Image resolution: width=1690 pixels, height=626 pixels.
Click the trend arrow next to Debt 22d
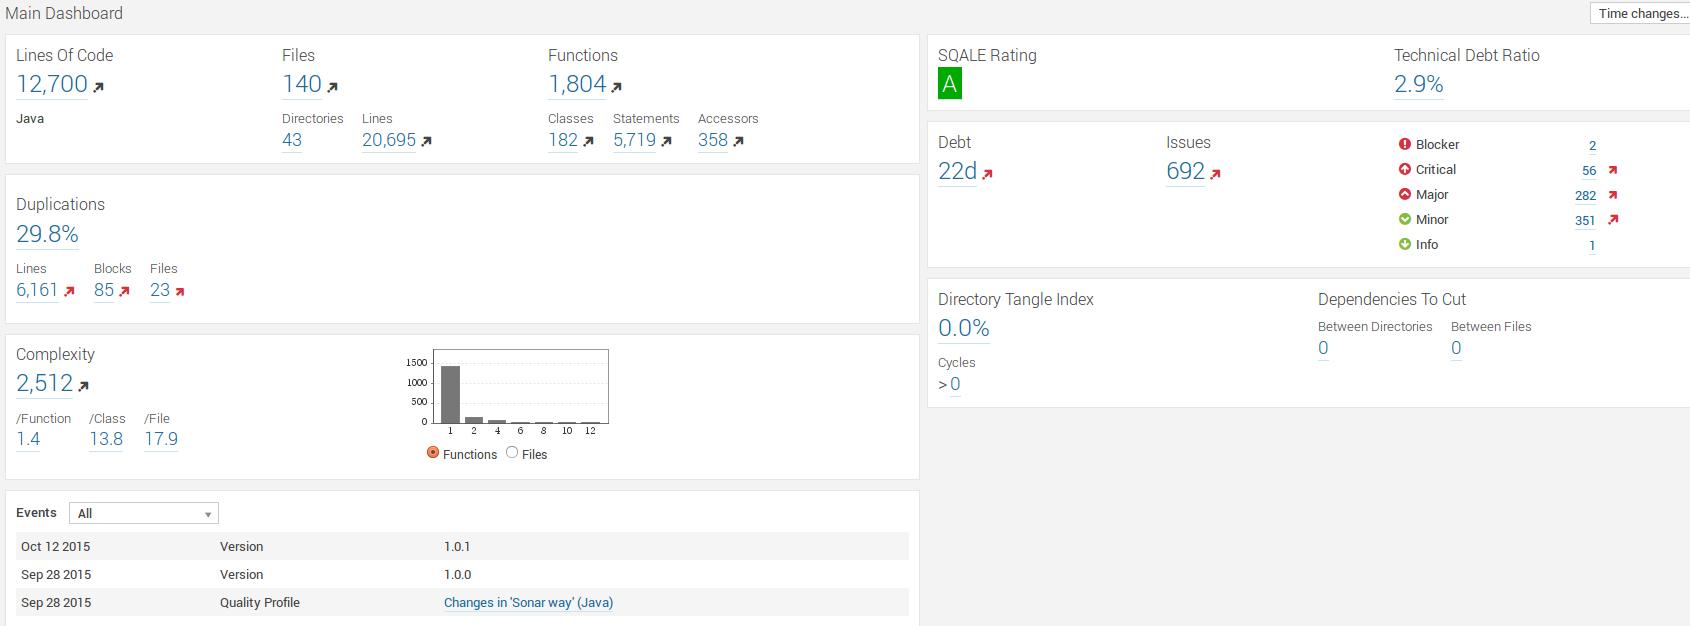(987, 174)
